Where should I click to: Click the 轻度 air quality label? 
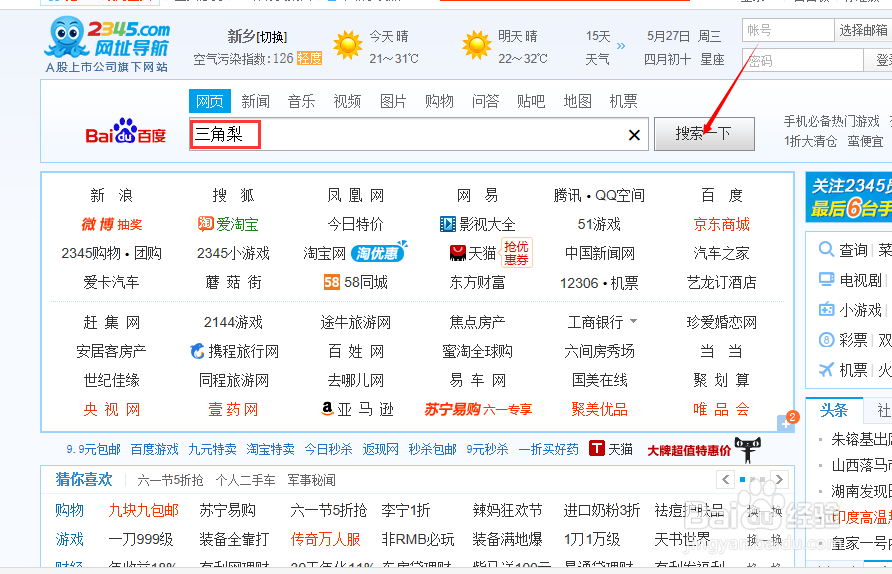point(309,58)
